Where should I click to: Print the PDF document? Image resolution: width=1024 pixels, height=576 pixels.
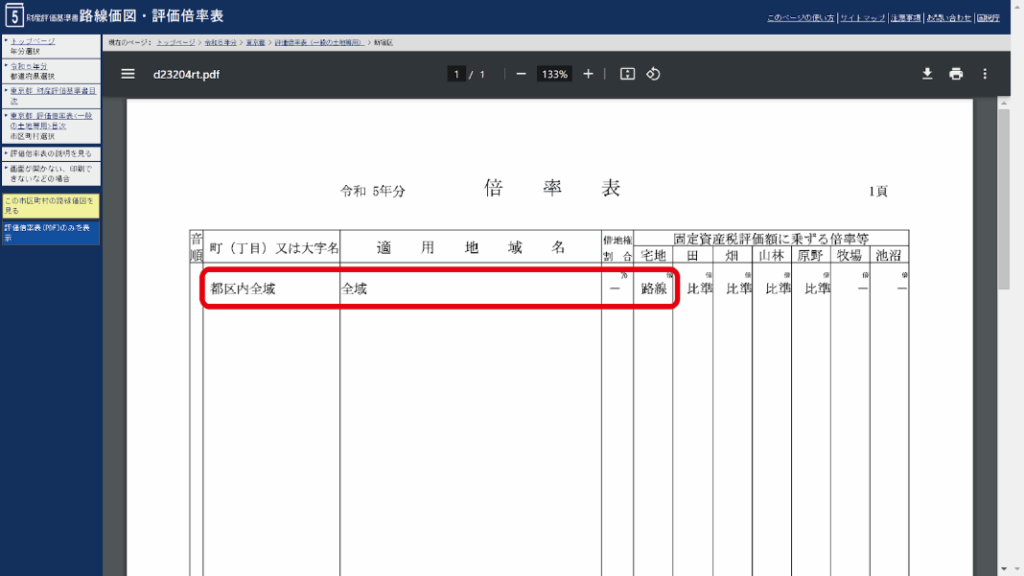point(956,74)
